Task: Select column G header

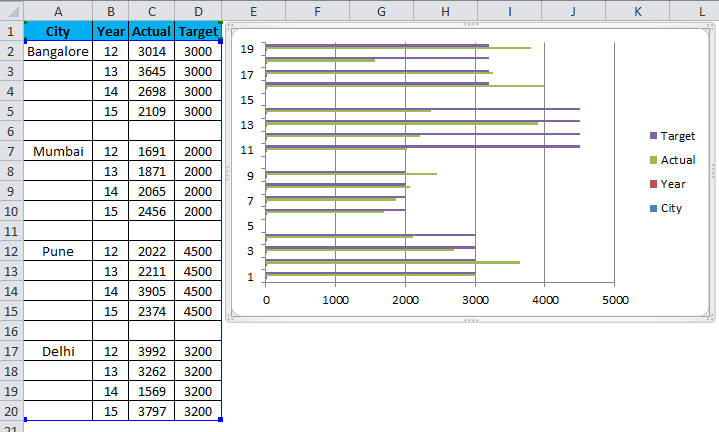Action: [x=381, y=11]
